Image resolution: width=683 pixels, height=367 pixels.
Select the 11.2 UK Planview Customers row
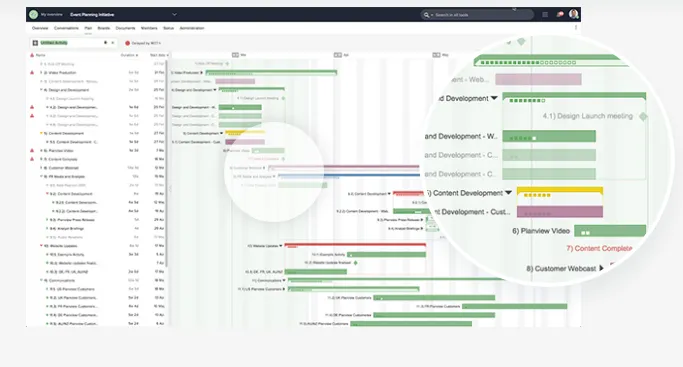point(97,298)
